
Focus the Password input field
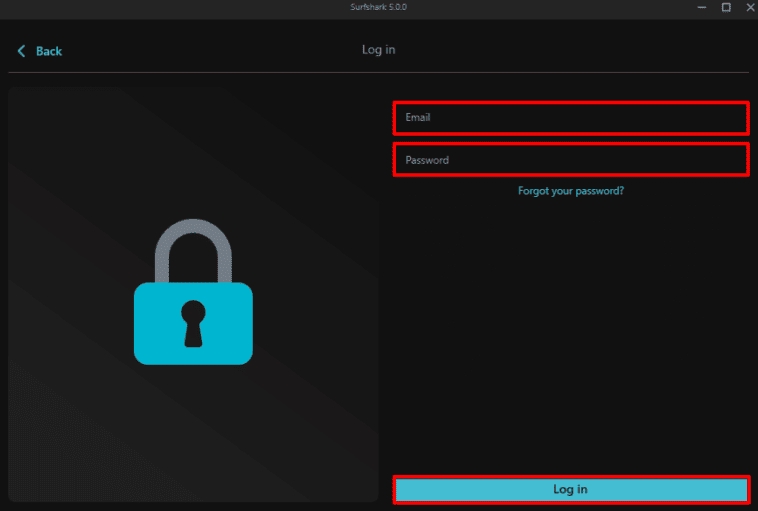(570, 160)
